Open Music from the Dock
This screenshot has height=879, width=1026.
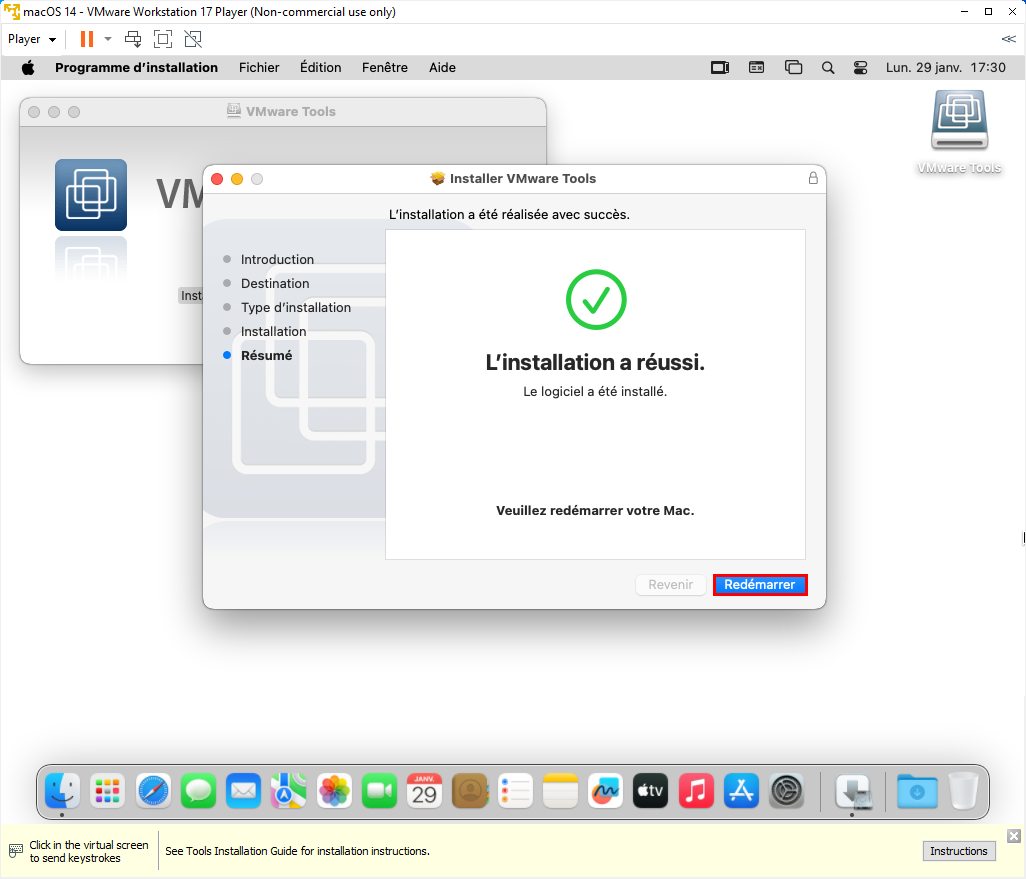(696, 791)
